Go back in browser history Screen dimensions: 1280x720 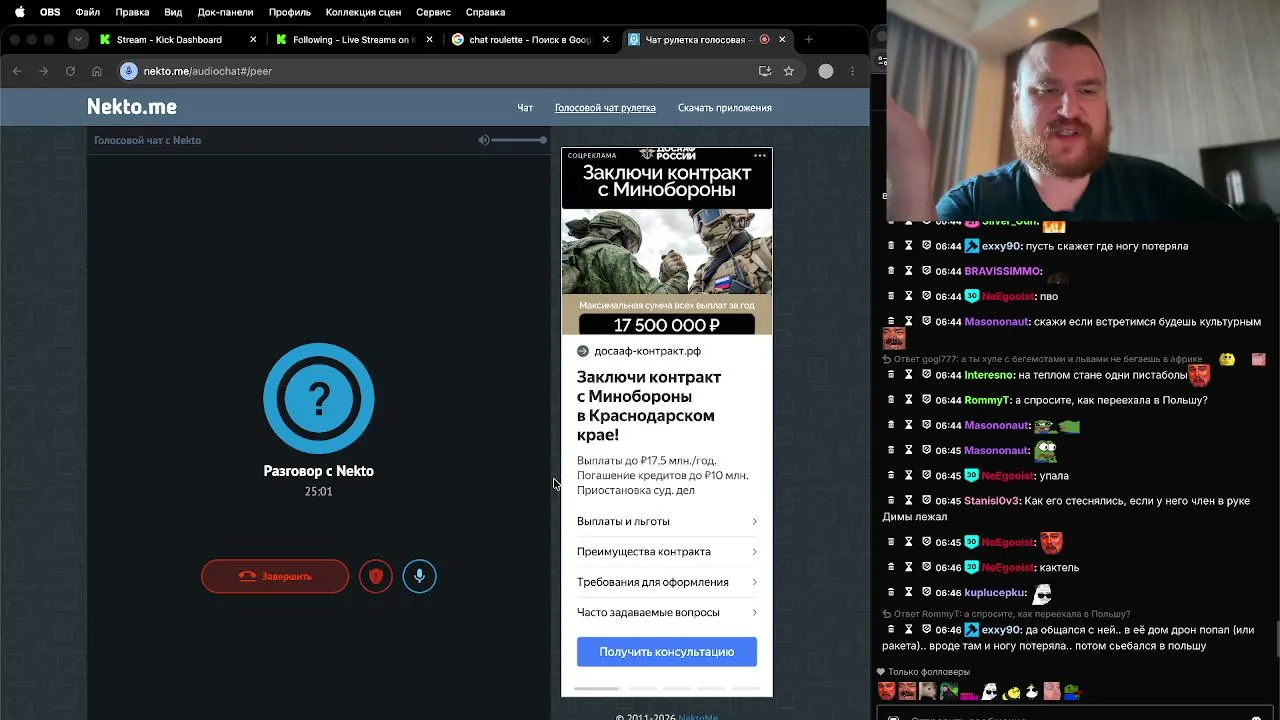[x=17, y=71]
